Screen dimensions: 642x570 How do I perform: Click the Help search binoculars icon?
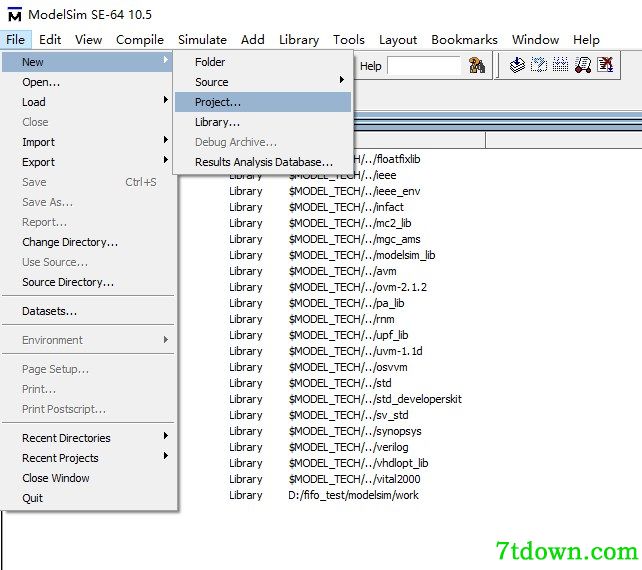click(477, 65)
